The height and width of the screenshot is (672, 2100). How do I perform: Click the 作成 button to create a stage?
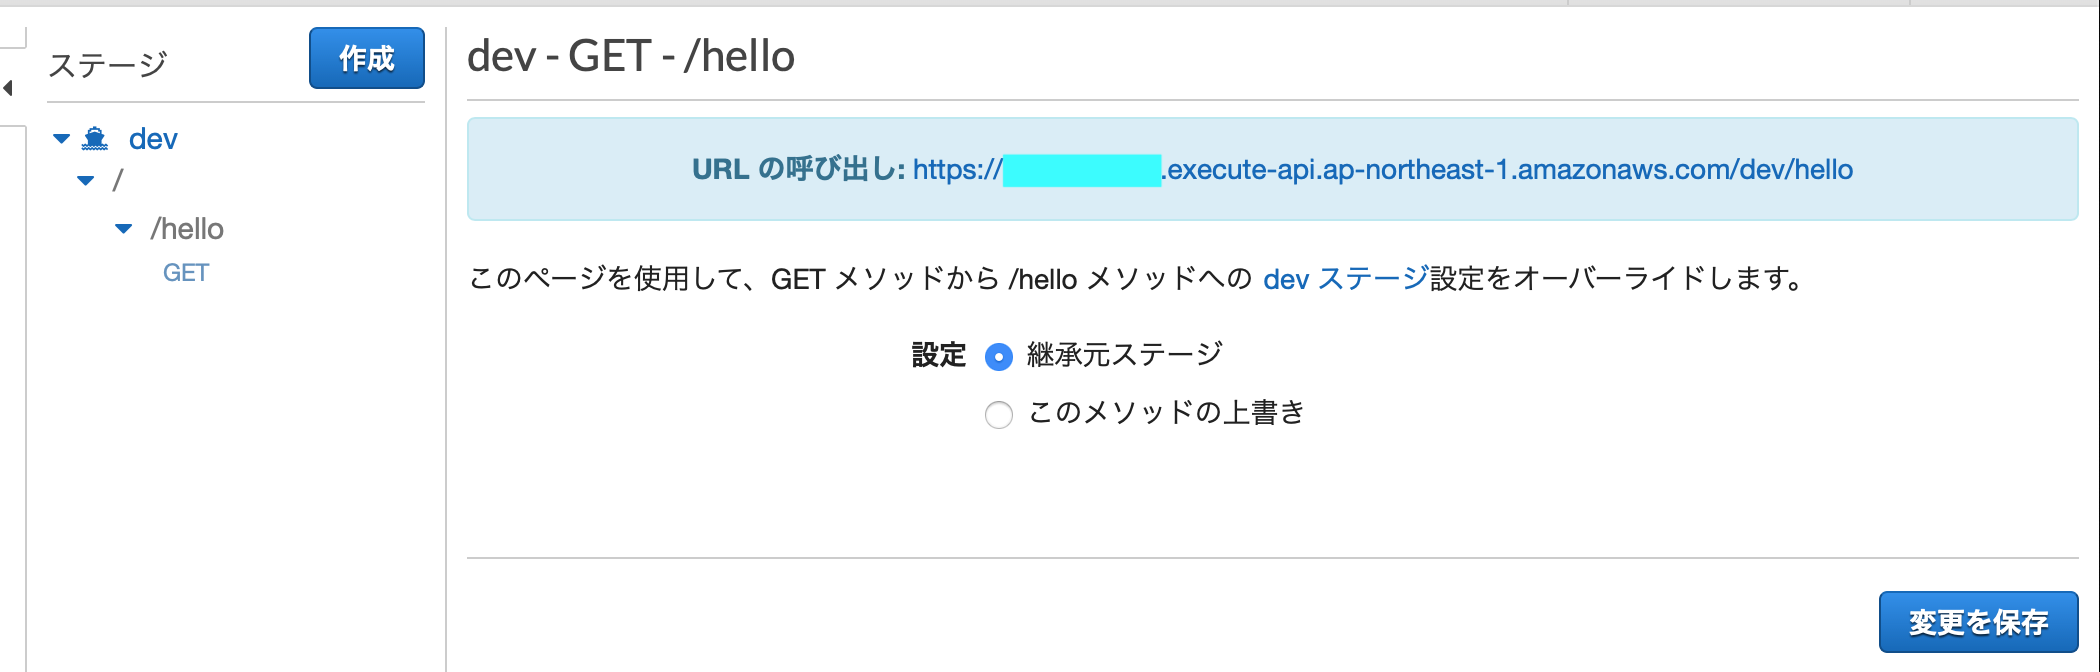pos(367,59)
